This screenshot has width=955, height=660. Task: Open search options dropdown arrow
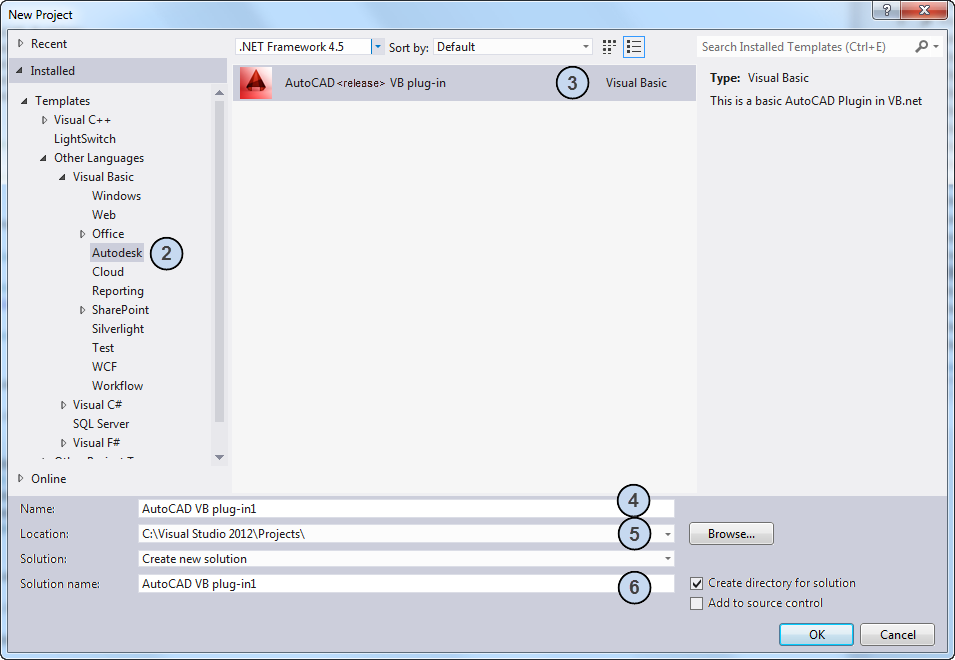(x=936, y=47)
